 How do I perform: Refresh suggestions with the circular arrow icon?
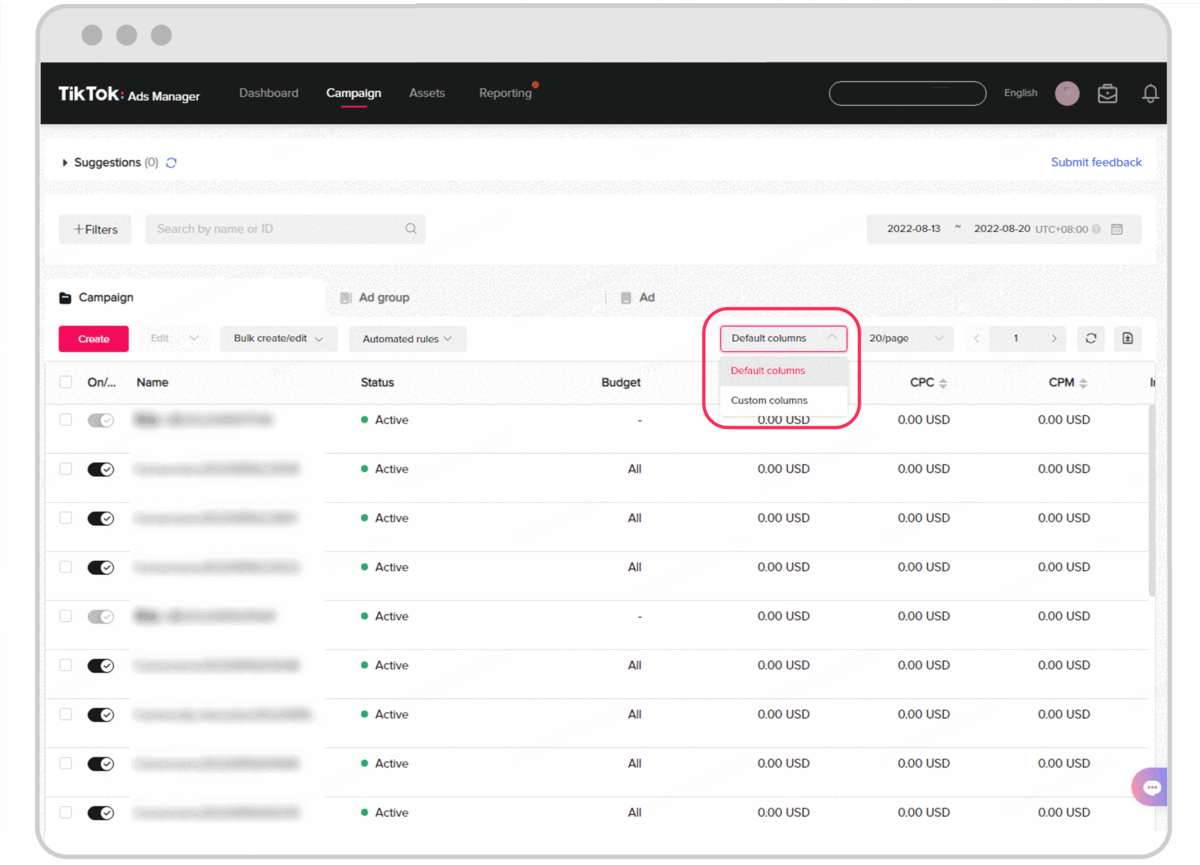pos(171,163)
